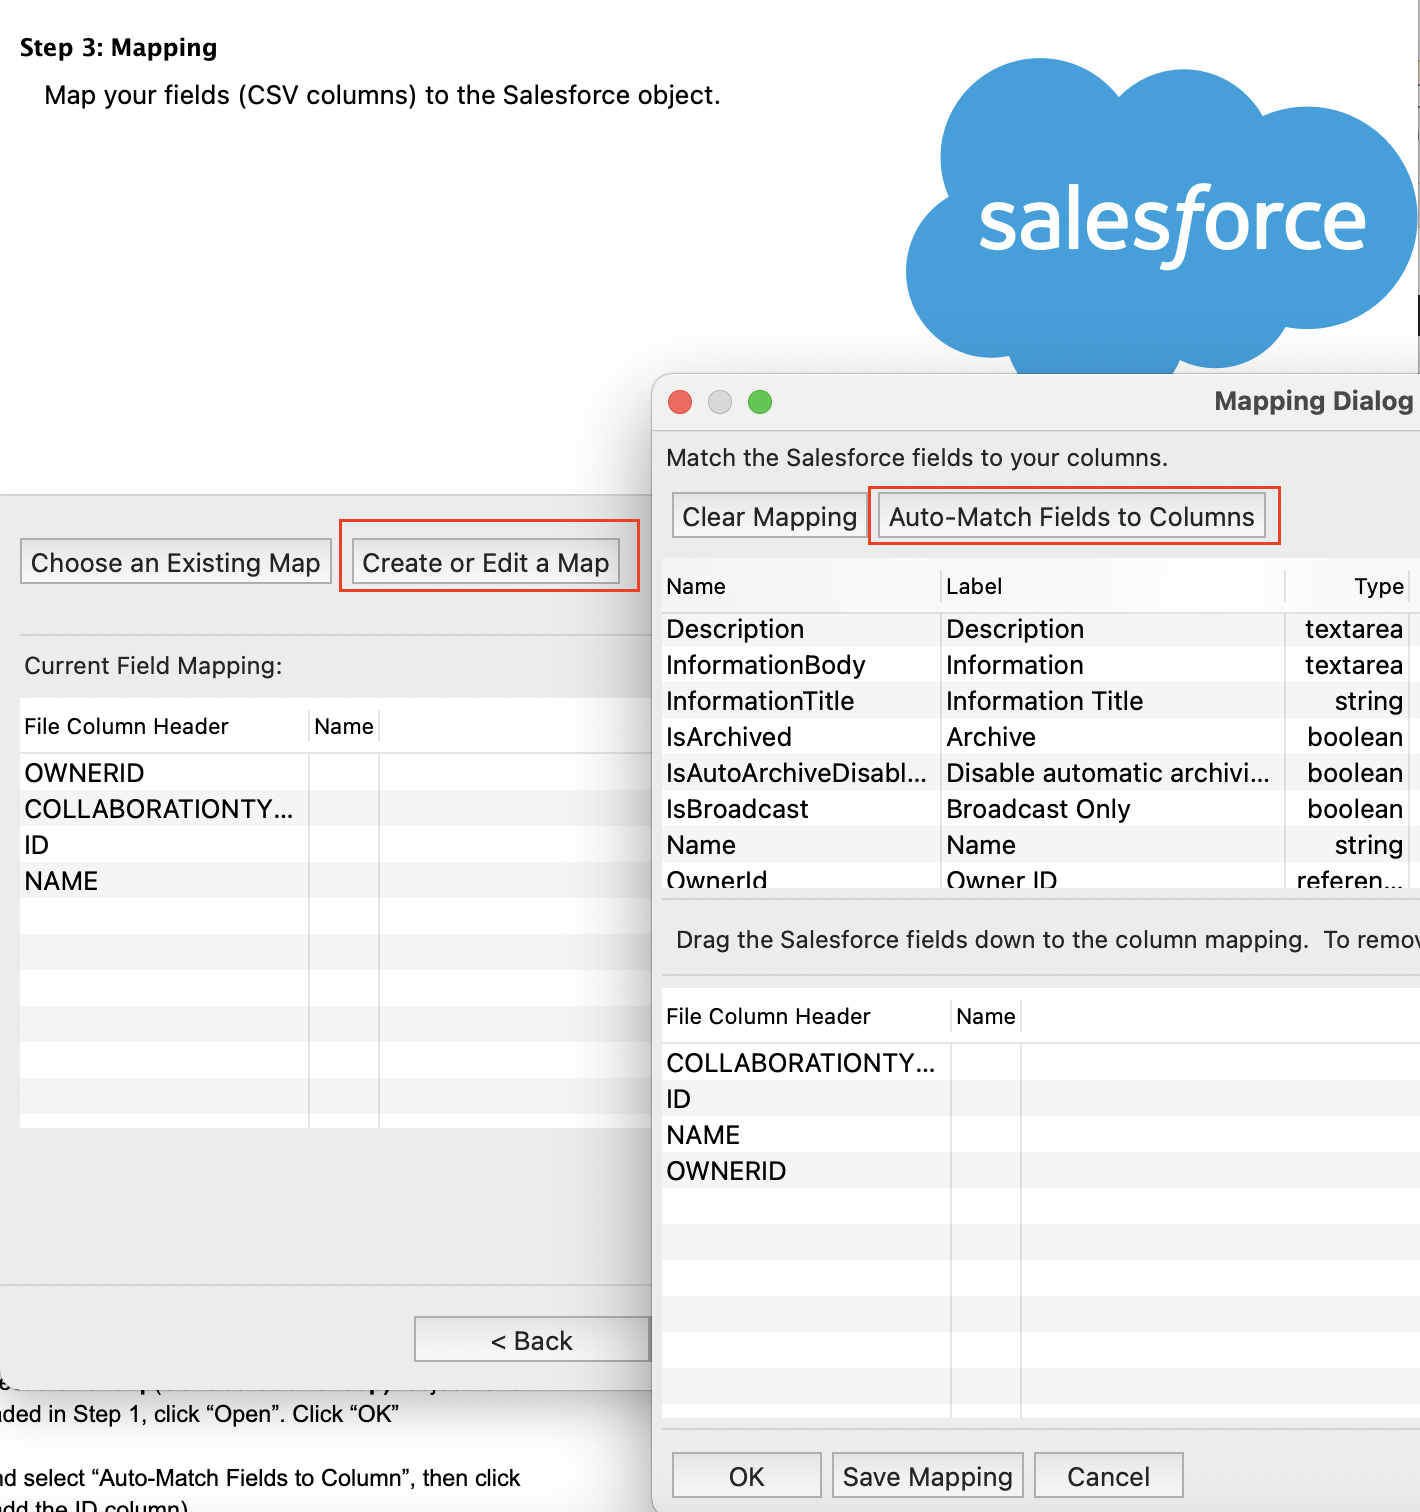The height and width of the screenshot is (1512, 1420).
Task: Select ID row in Current Field Mapping
Action: click(335, 845)
